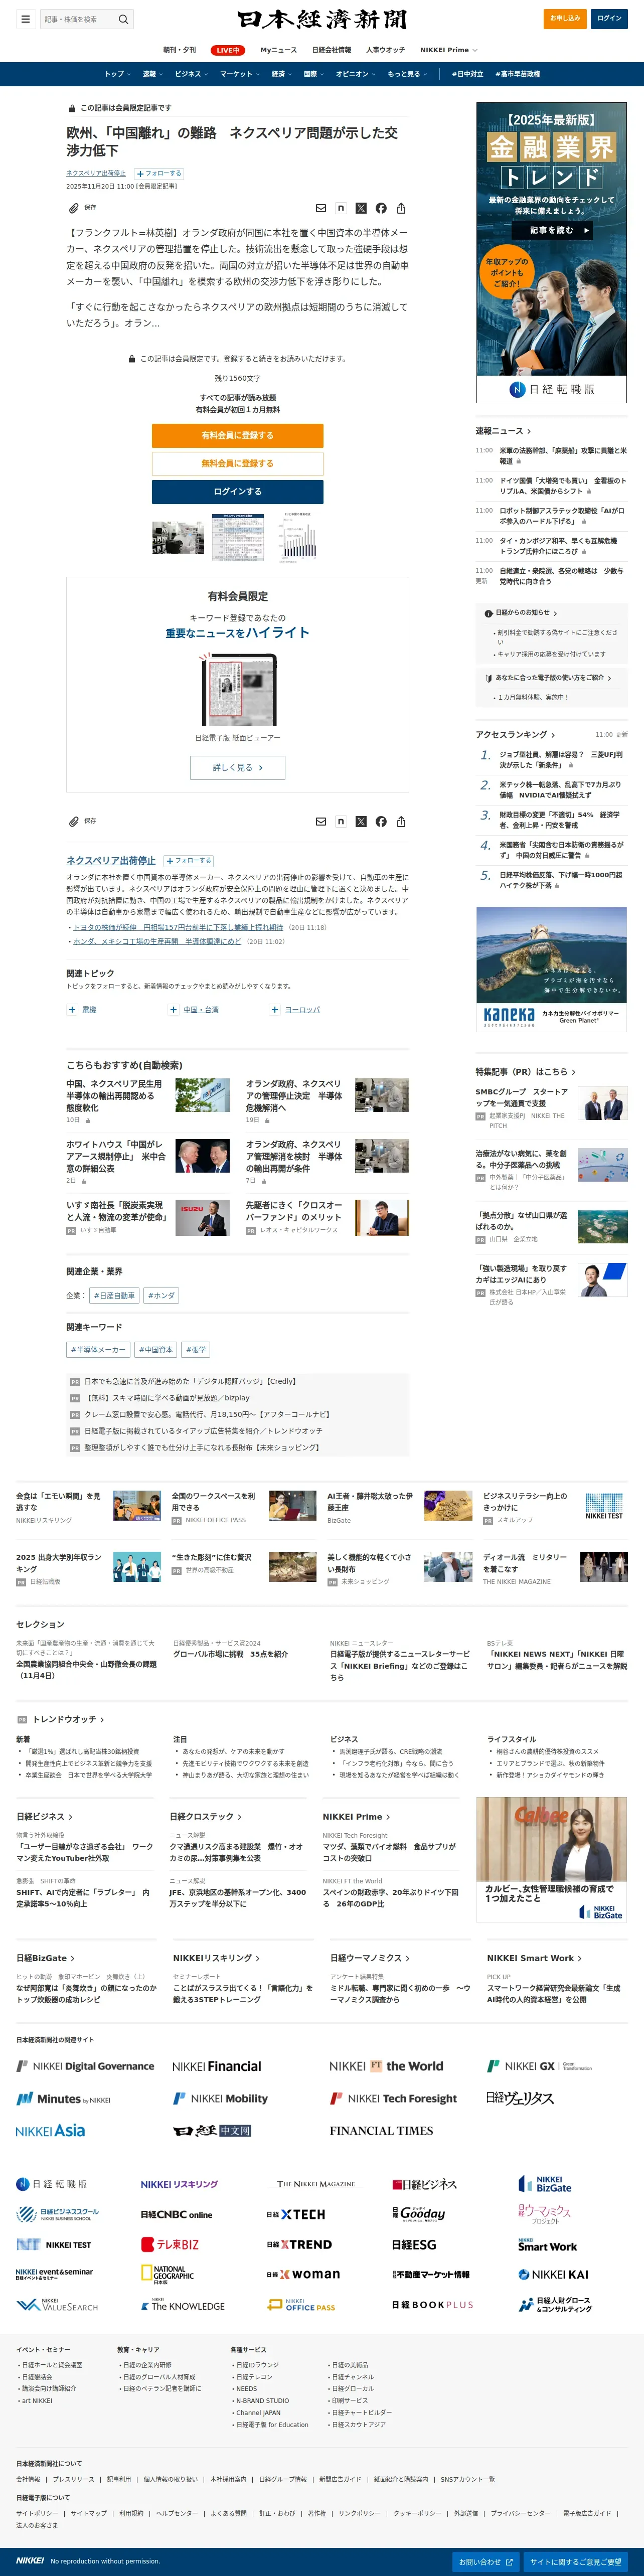This screenshot has height=2576, width=644.
Task: Open the #ホンダ company tag
Action: [161, 1296]
